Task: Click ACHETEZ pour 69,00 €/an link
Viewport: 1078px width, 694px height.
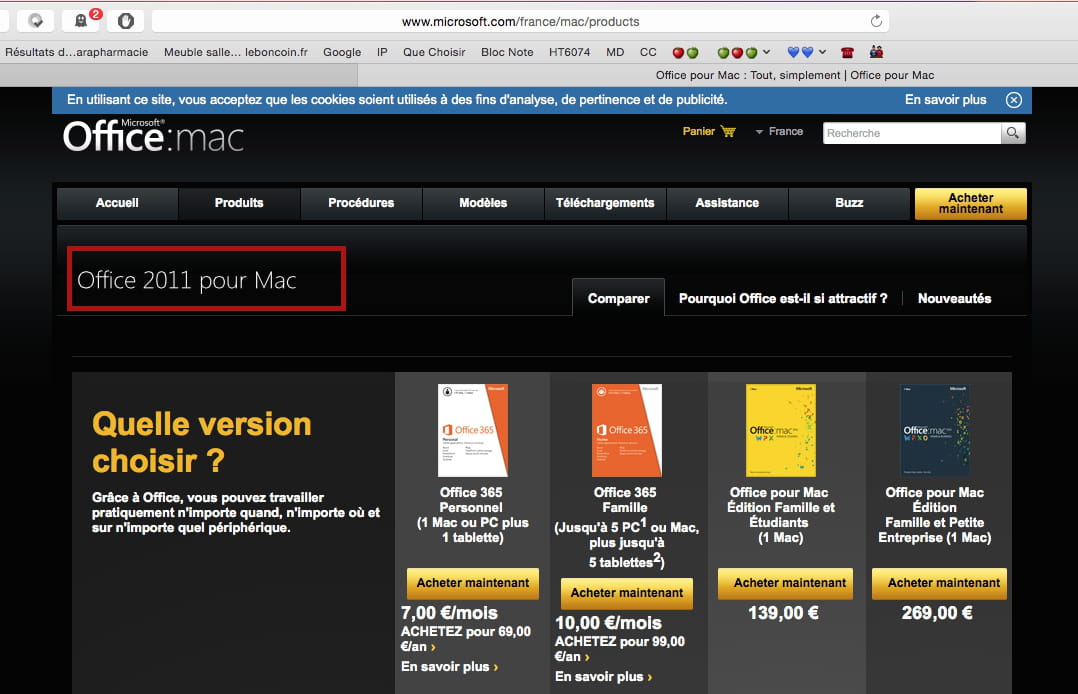Action: tap(465, 639)
